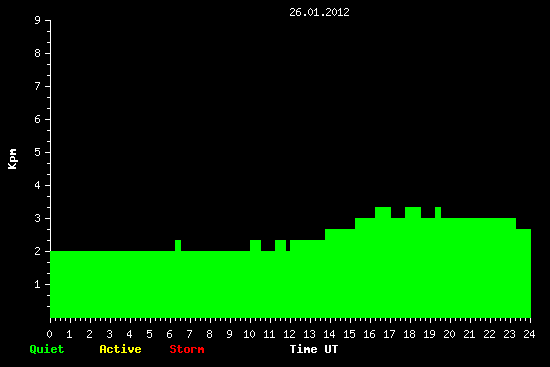Viewport: 550px width, 367px height.
Task: Click the Kpm vertical axis label
Action: coord(13,159)
